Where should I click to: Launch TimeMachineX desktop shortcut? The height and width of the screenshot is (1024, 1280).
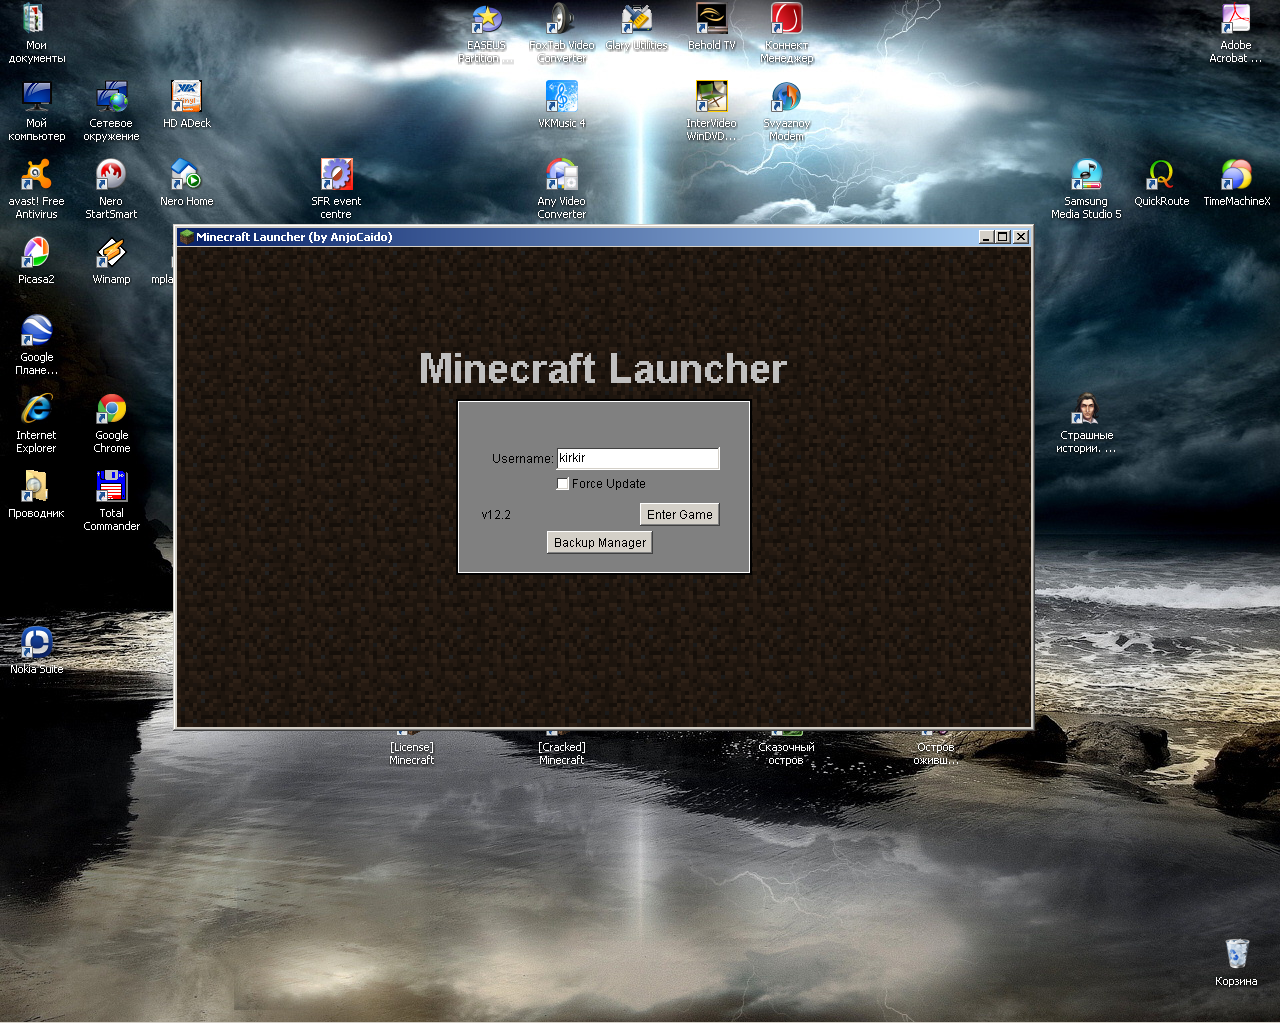pos(1236,183)
